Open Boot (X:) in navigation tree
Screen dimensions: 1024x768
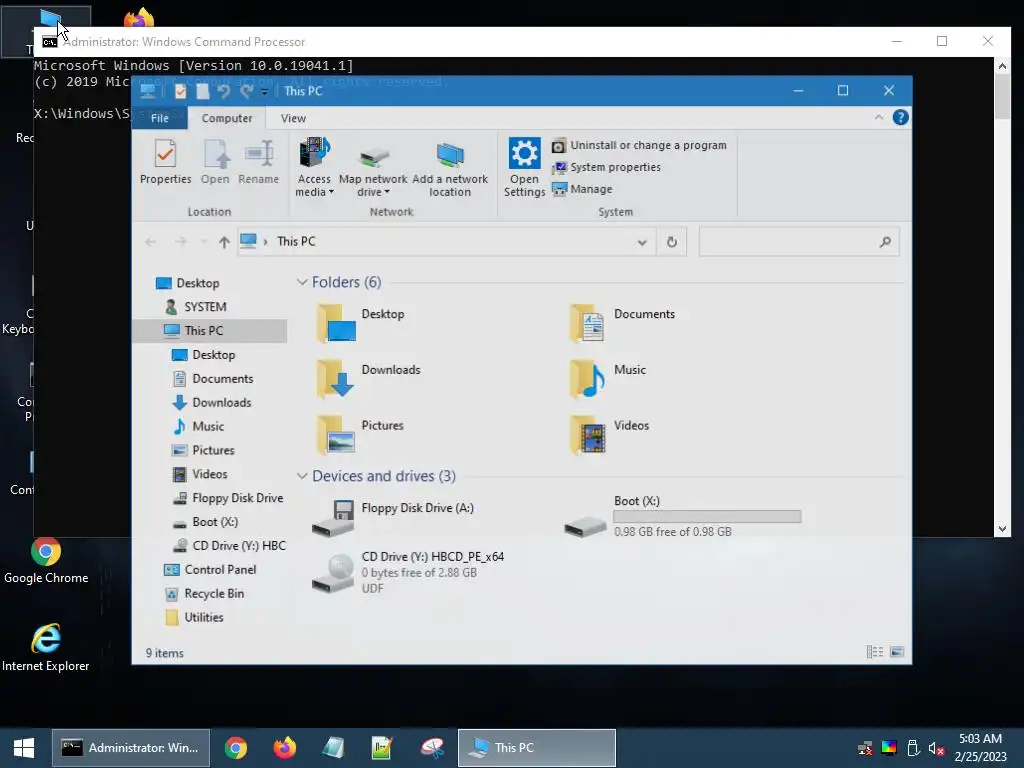[x=205, y=522]
